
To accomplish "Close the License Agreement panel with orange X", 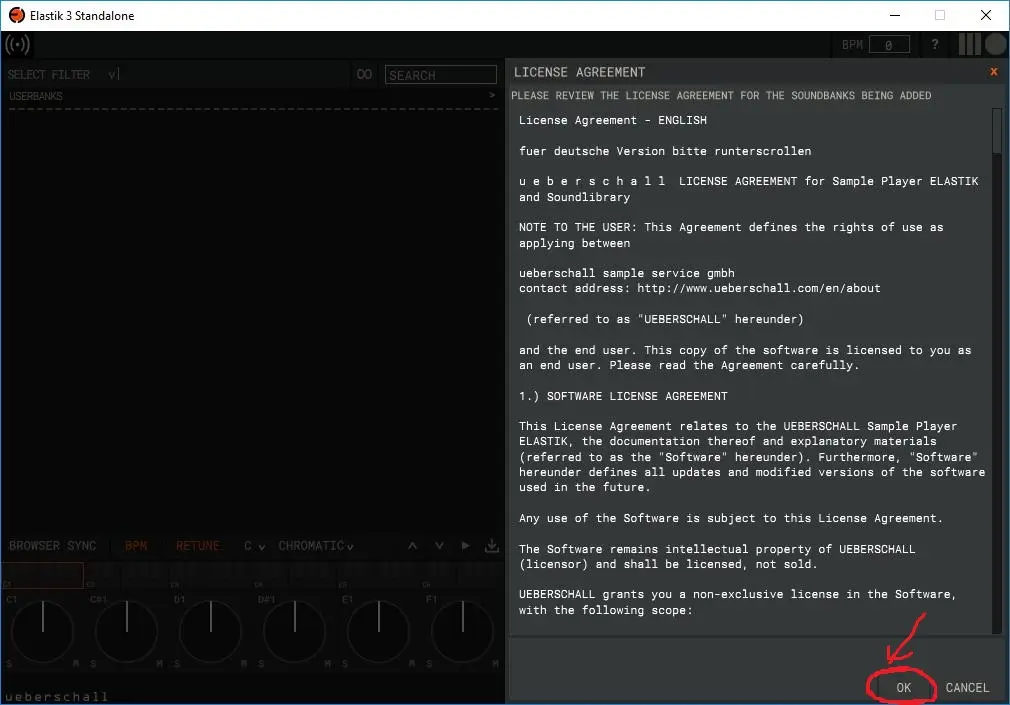I will tap(993, 72).
